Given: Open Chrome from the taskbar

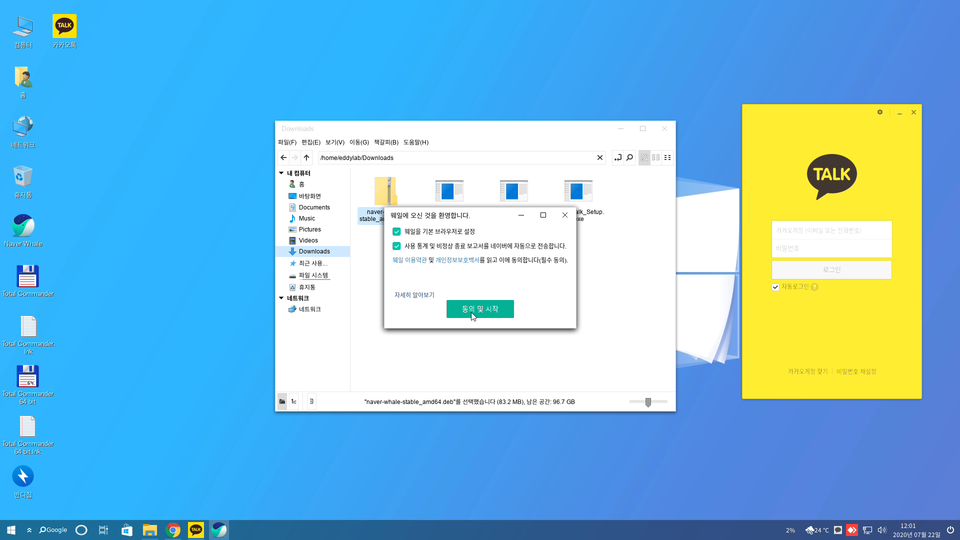Looking at the screenshot, I should (173, 530).
